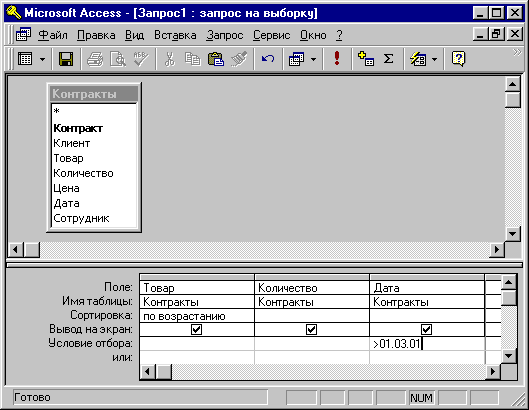529x410 pixels.
Task: Select the Дата field in the Контракты list
Action: (94, 203)
